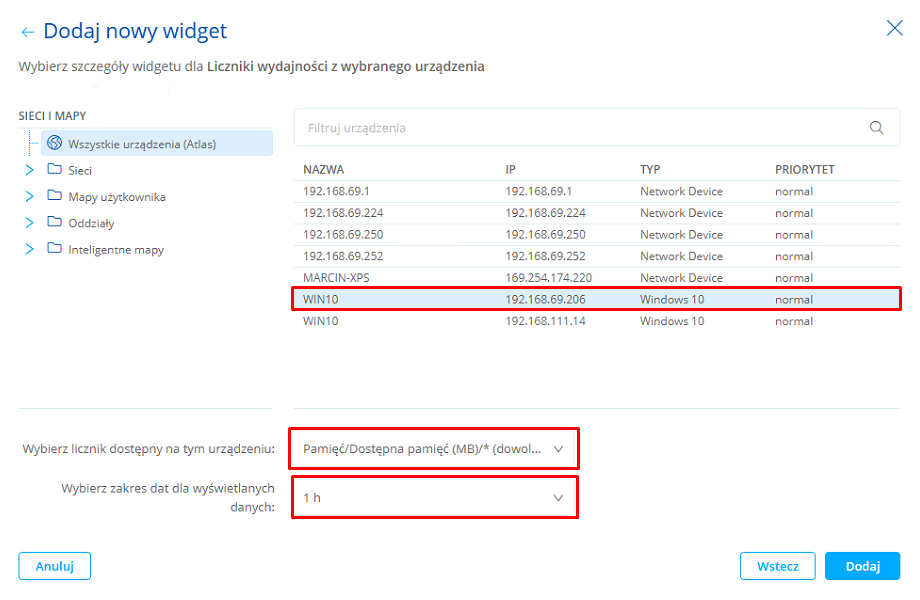Close the Dodaj nowy widget dialog
The width and height of the screenshot is (920, 600).
894,28
